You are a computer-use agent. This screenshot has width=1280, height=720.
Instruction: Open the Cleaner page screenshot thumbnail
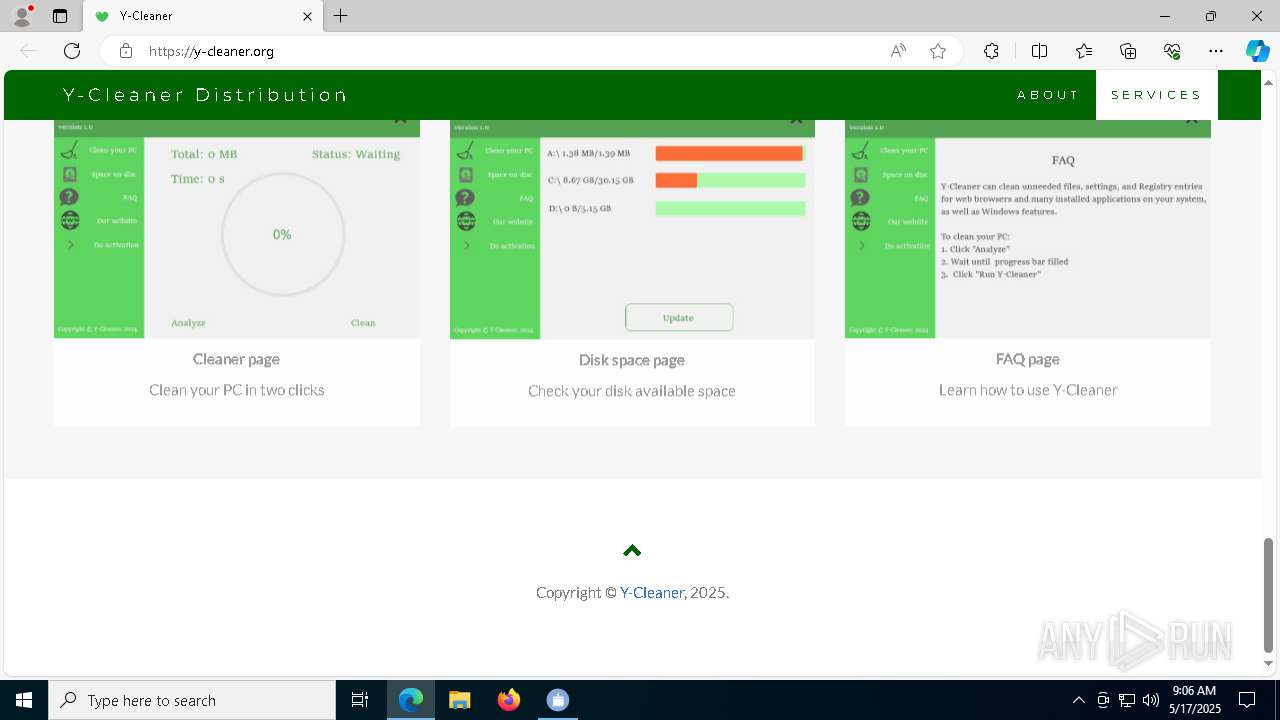coord(237,229)
